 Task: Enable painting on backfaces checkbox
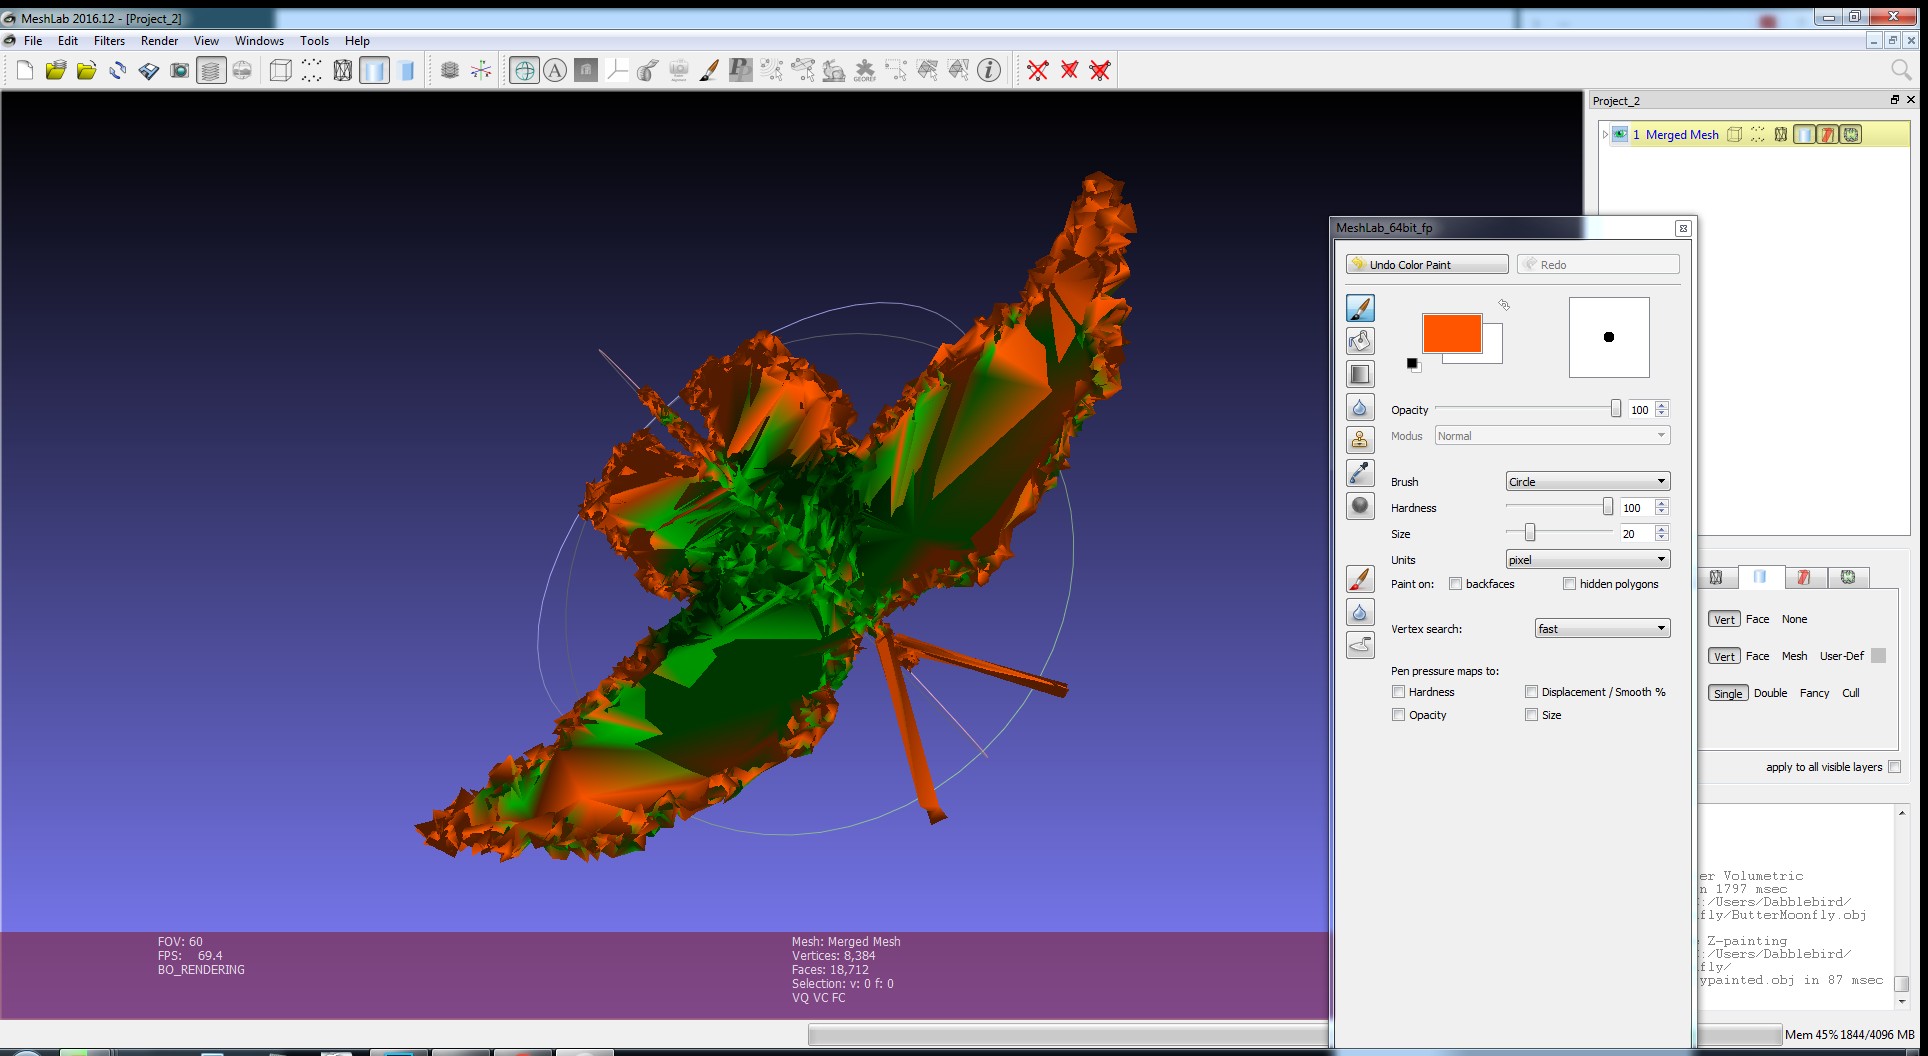(x=1456, y=584)
